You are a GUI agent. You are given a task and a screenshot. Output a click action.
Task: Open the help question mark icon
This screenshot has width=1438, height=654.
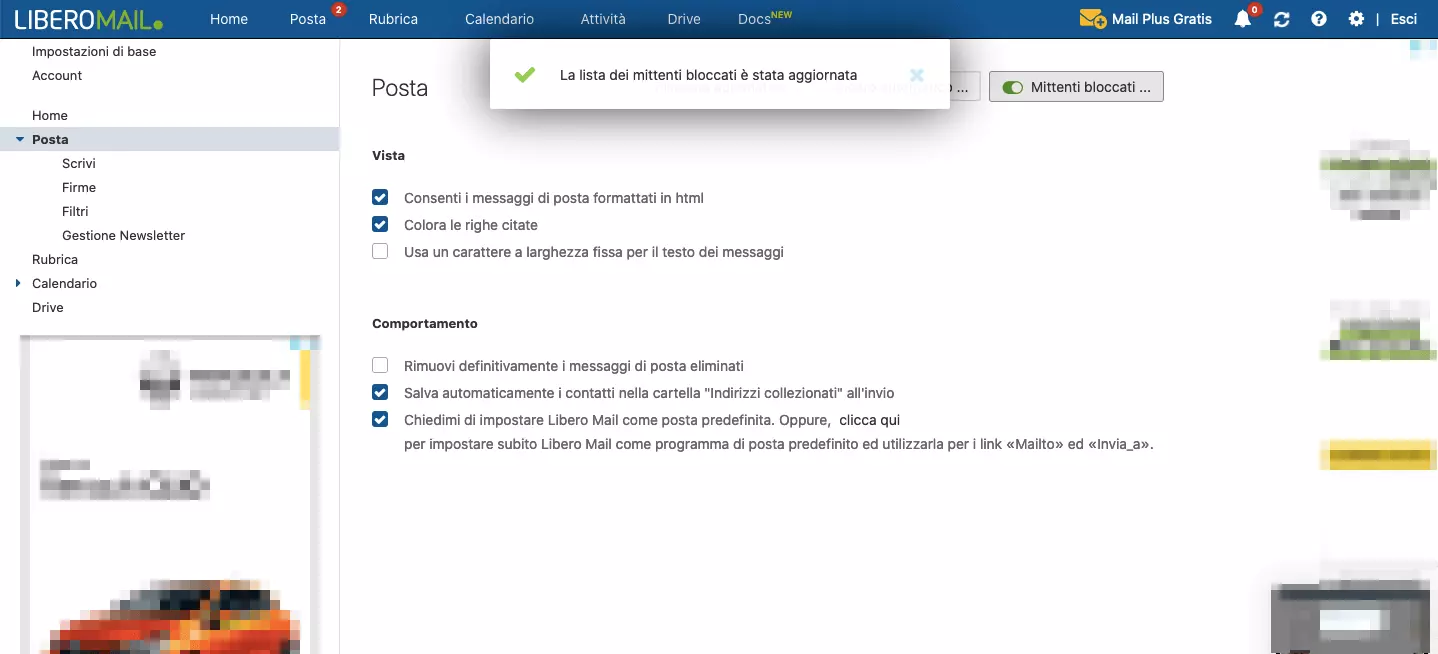1319,19
